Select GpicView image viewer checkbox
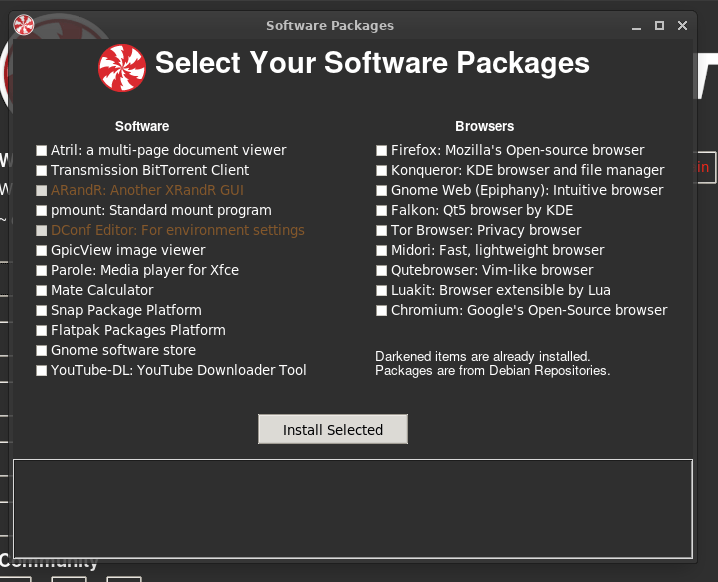 [42, 250]
